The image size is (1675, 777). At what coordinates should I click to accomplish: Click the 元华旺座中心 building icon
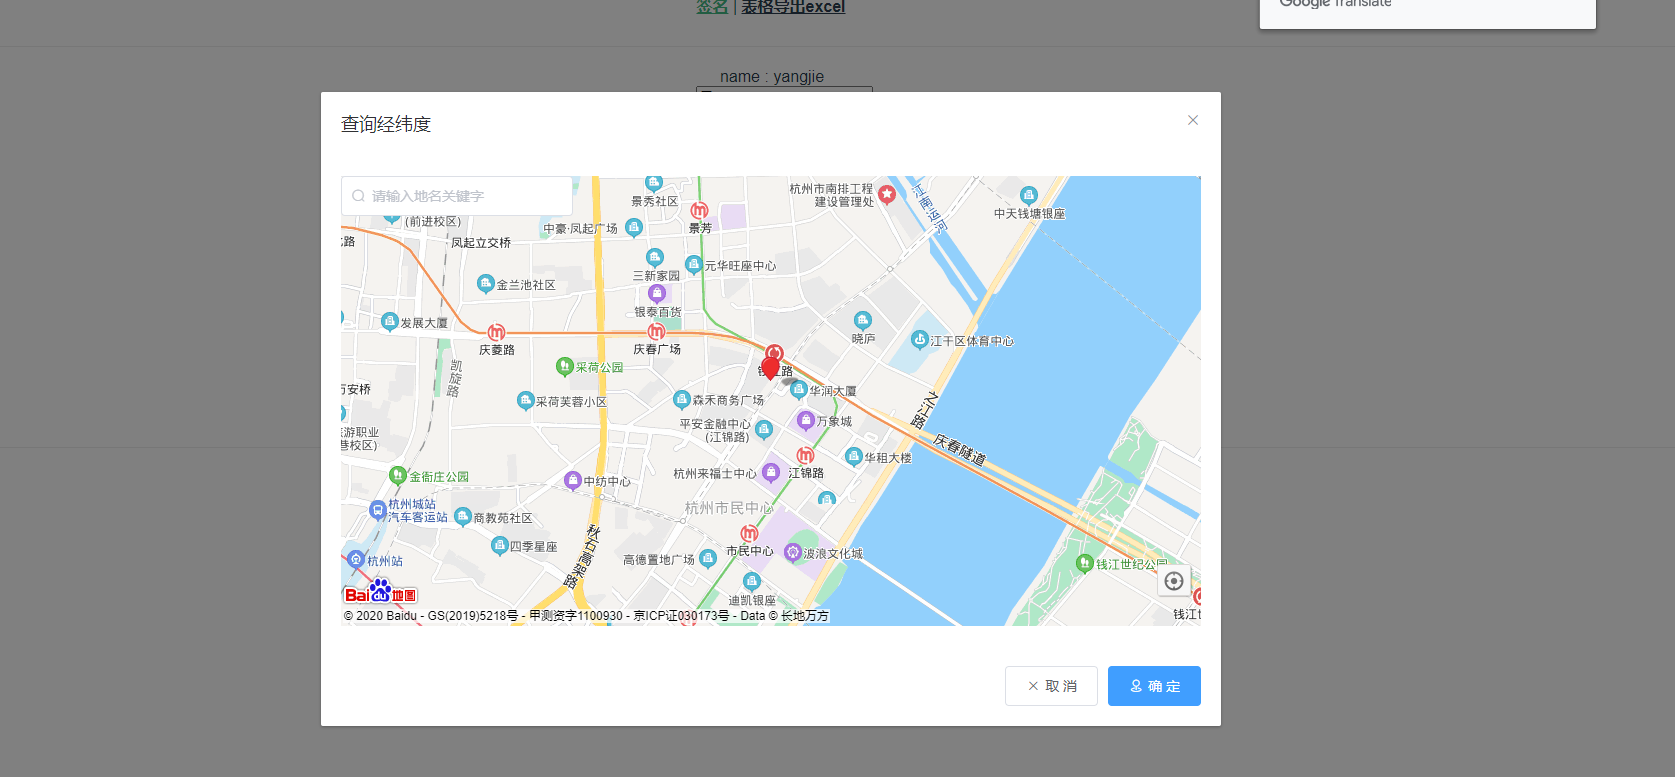click(x=694, y=265)
